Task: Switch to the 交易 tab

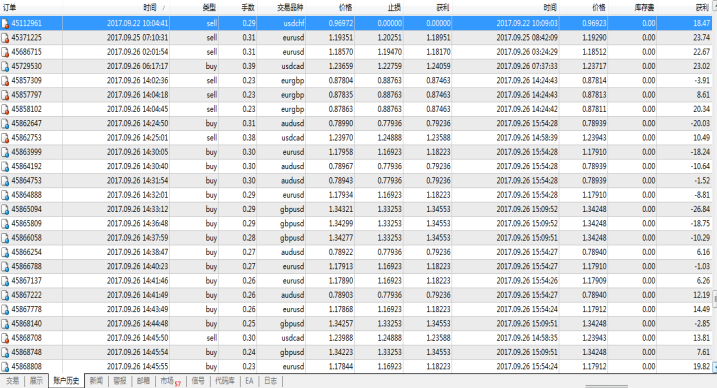Action: (x=12, y=381)
